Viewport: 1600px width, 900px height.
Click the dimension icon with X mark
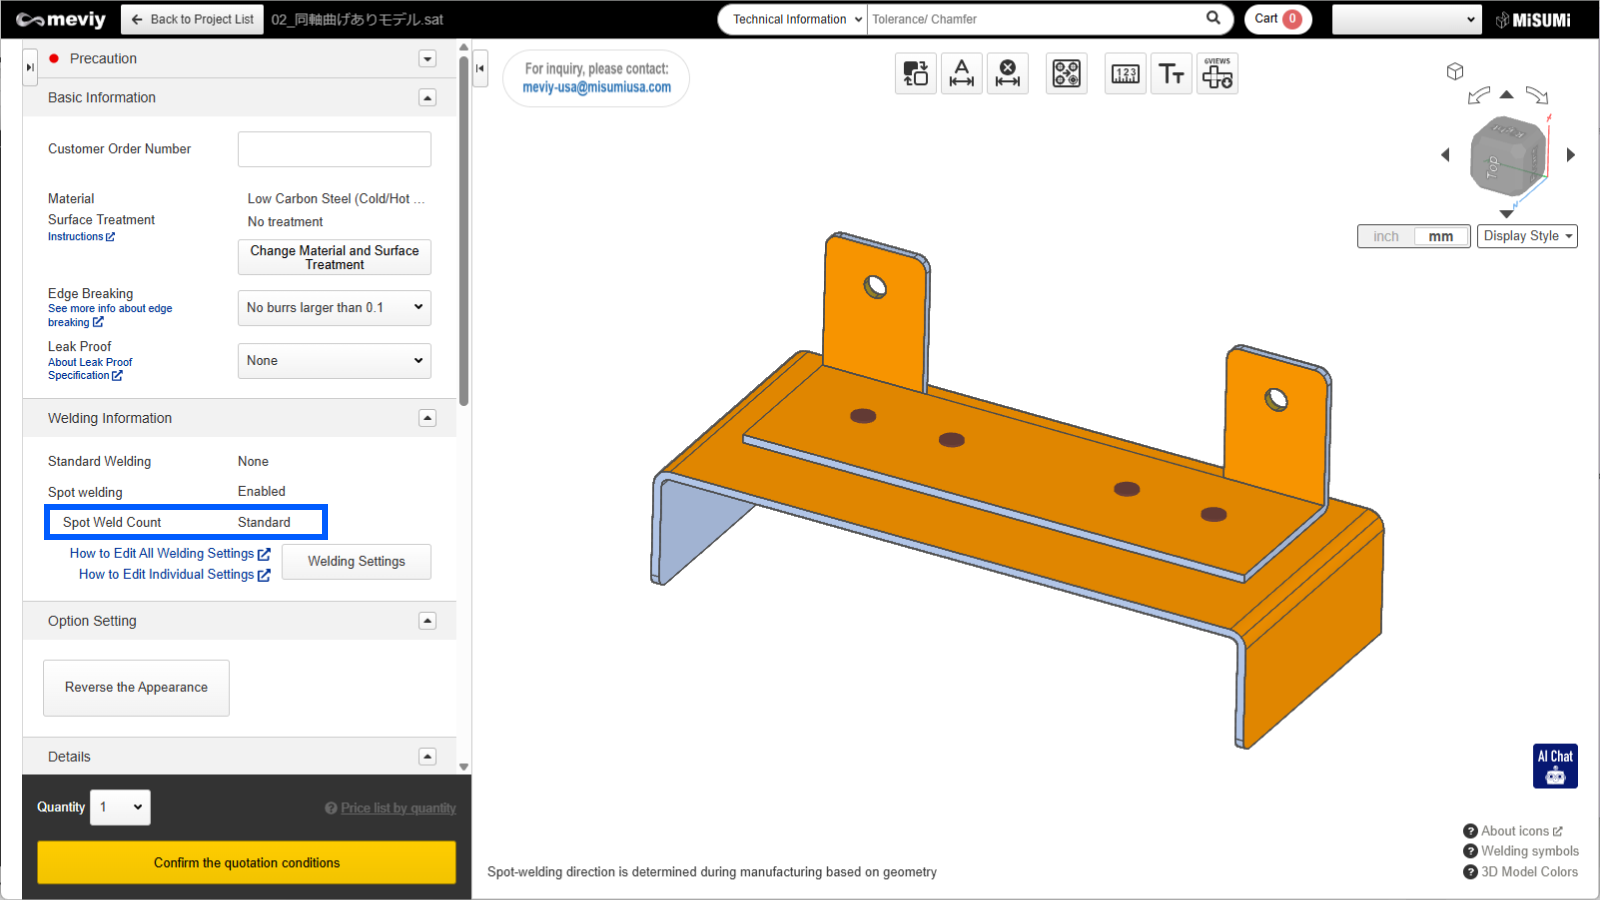(x=1008, y=74)
